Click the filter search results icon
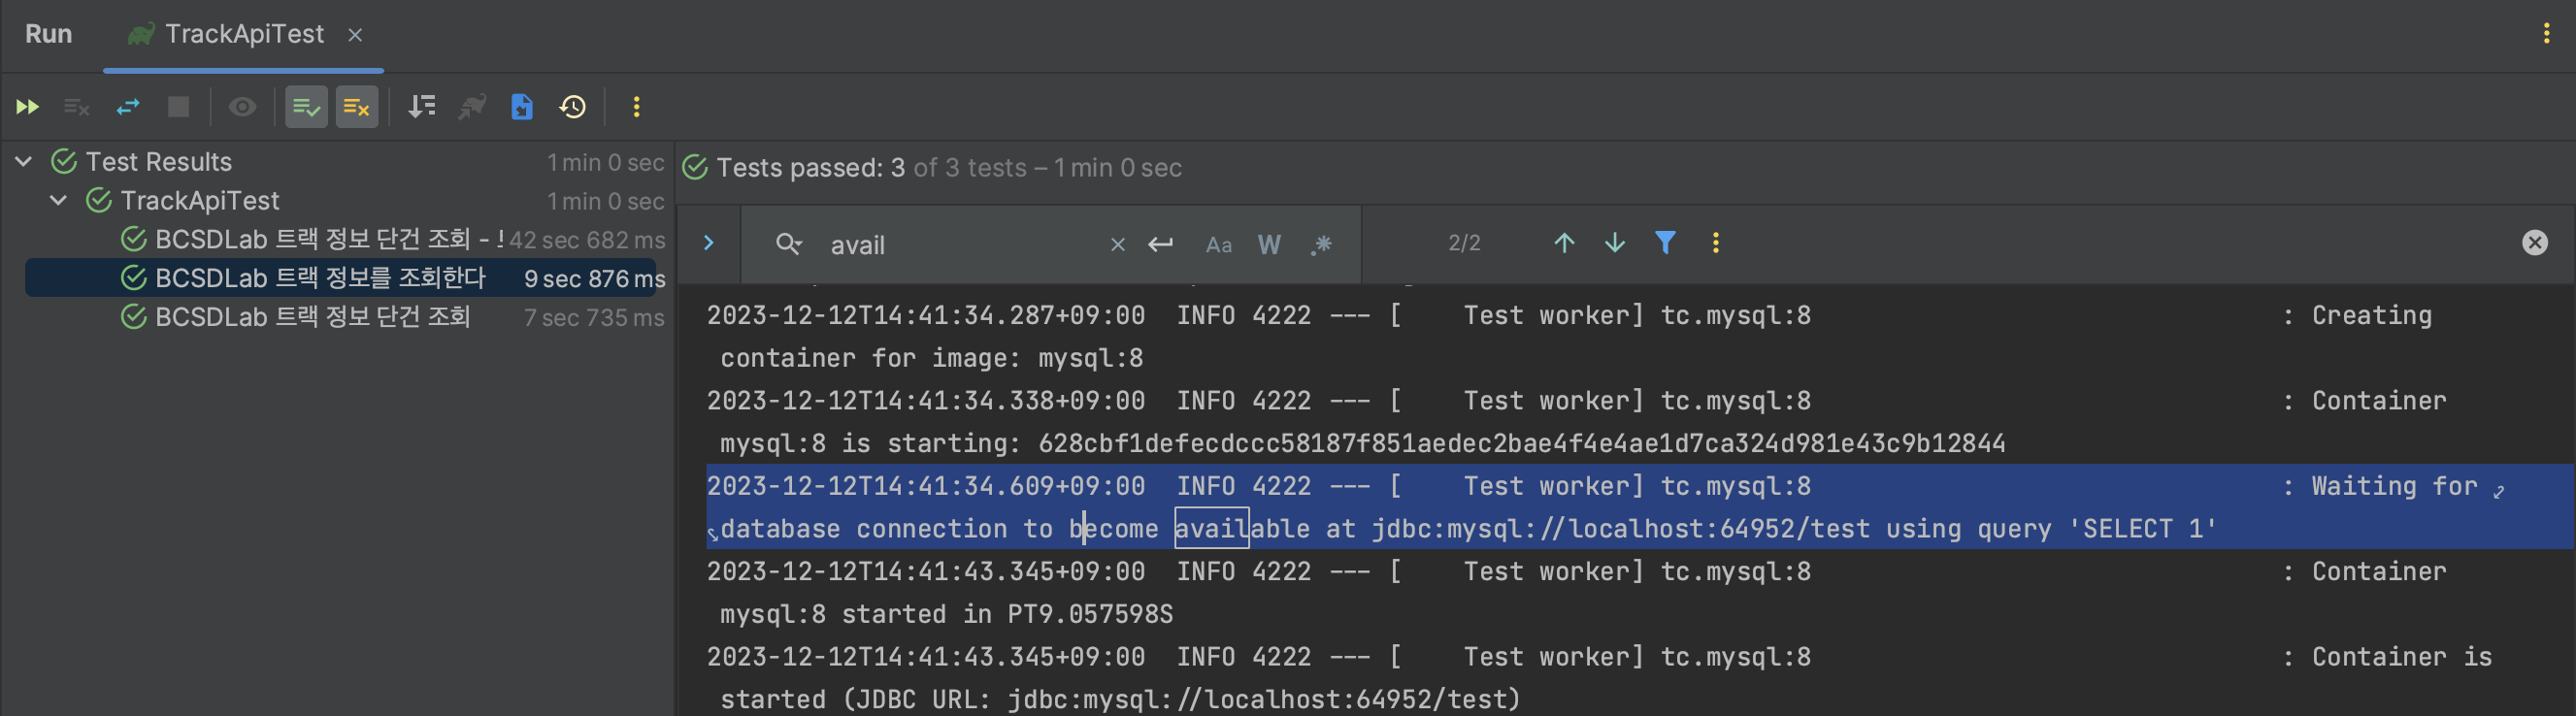Image resolution: width=2576 pixels, height=716 pixels. [x=1665, y=243]
